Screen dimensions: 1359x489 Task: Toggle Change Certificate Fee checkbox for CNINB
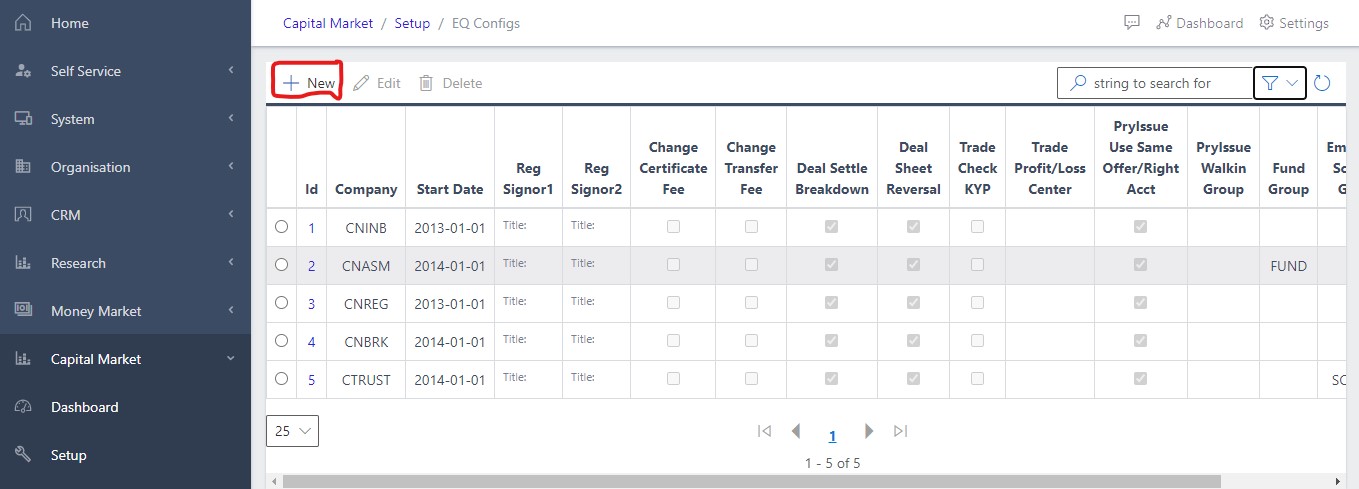pos(673,227)
